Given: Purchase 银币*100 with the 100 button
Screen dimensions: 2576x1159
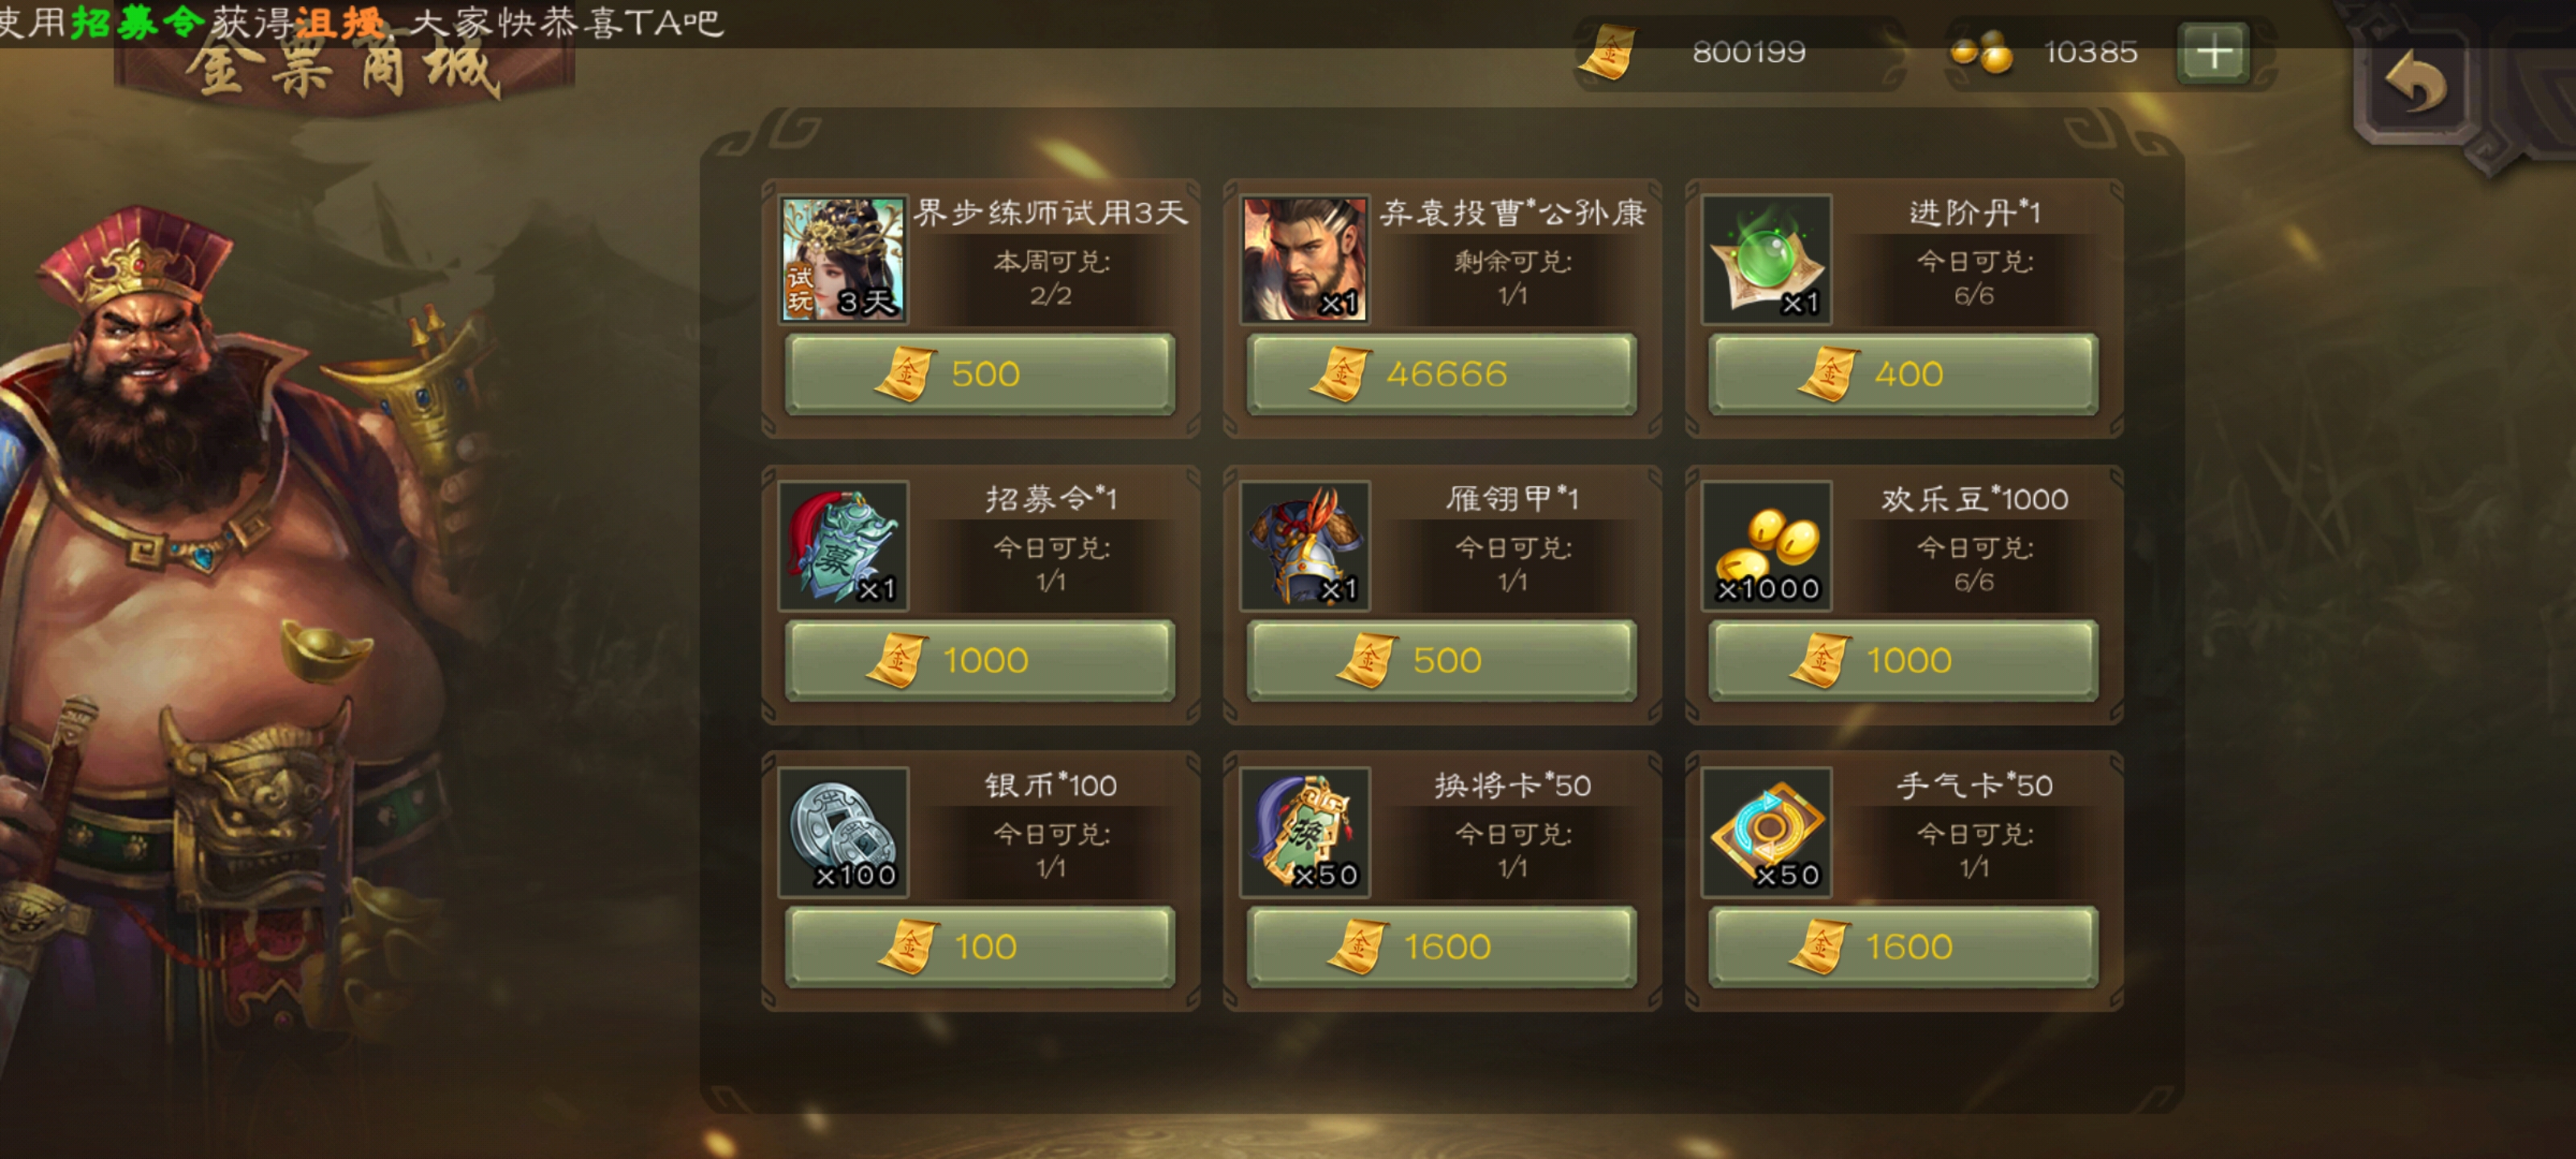Looking at the screenshot, I should [980, 945].
